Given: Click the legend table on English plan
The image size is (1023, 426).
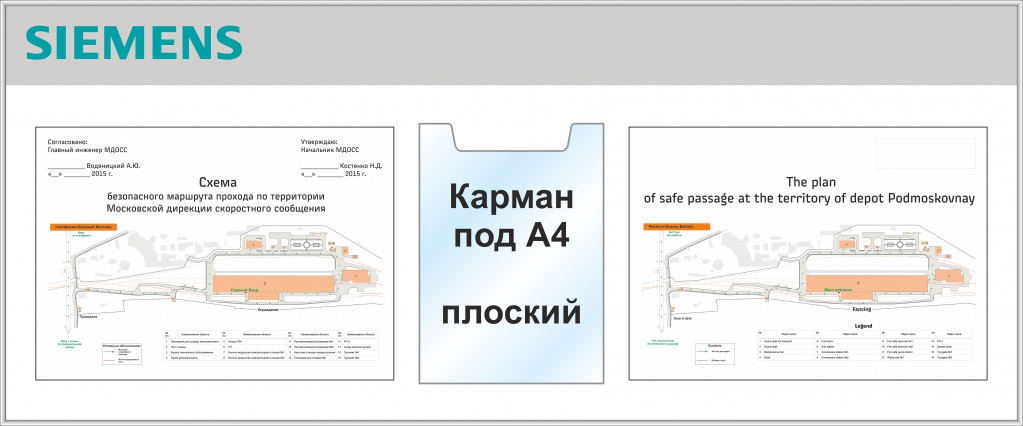Looking at the screenshot, I should (x=864, y=346).
